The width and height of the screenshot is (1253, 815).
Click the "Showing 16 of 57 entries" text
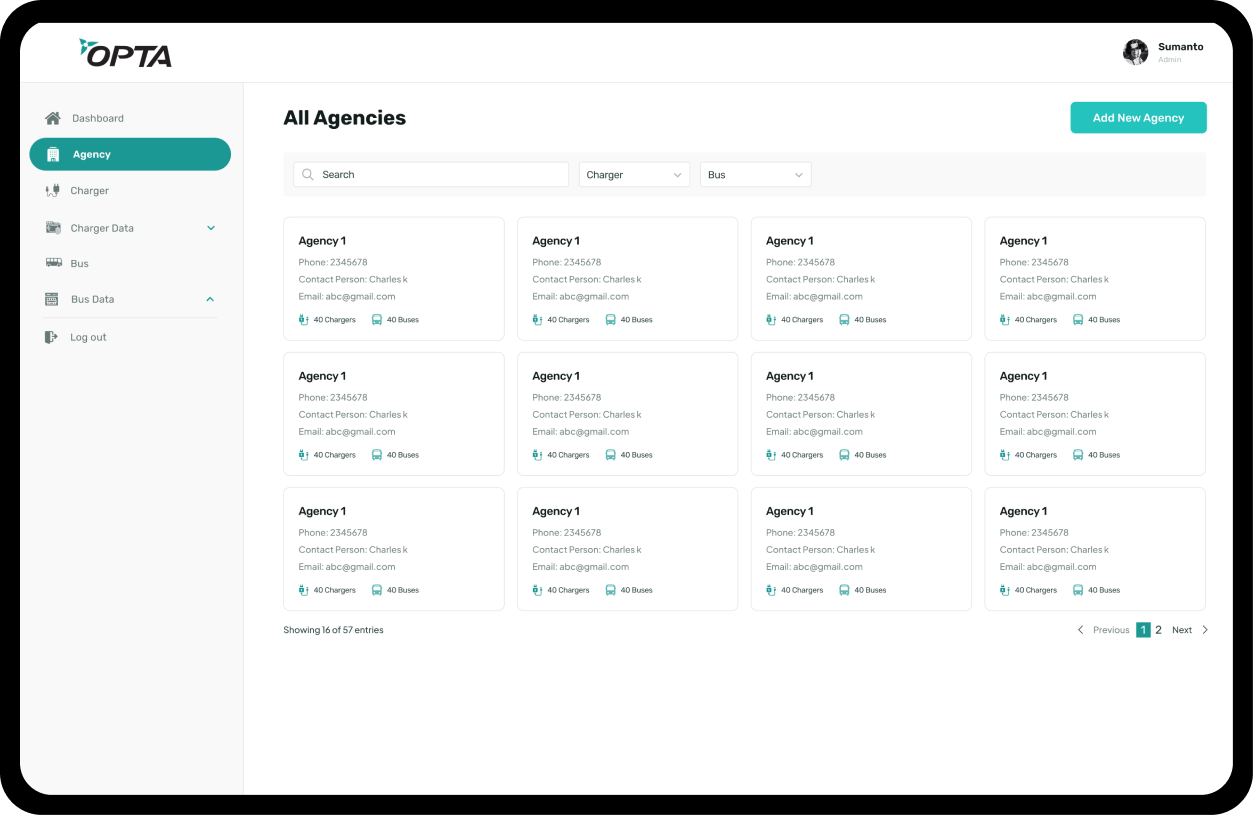pyautogui.click(x=333, y=630)
